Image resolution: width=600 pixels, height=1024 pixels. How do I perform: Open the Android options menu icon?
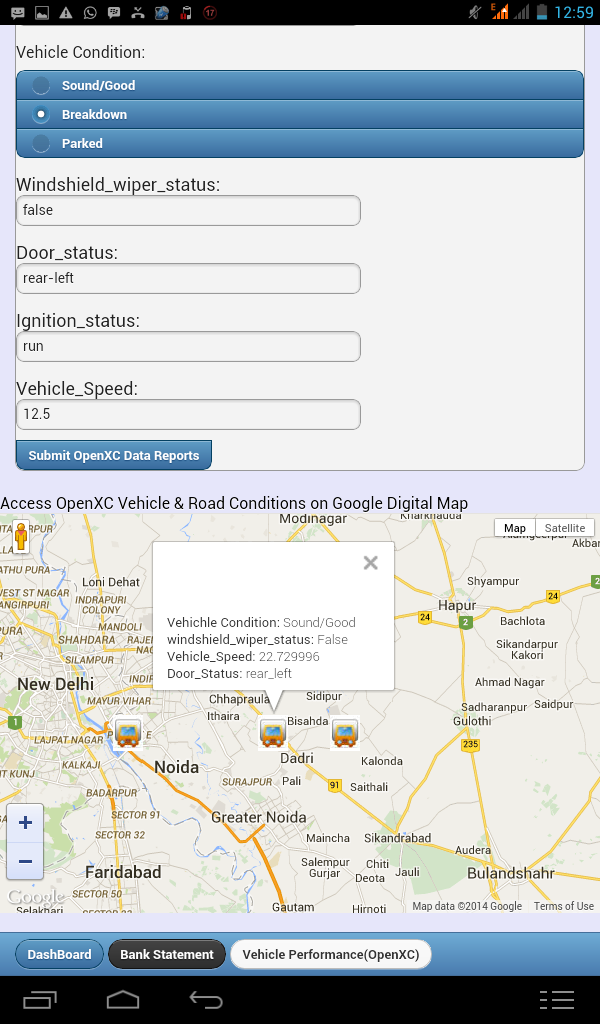tap(557, 1000)
